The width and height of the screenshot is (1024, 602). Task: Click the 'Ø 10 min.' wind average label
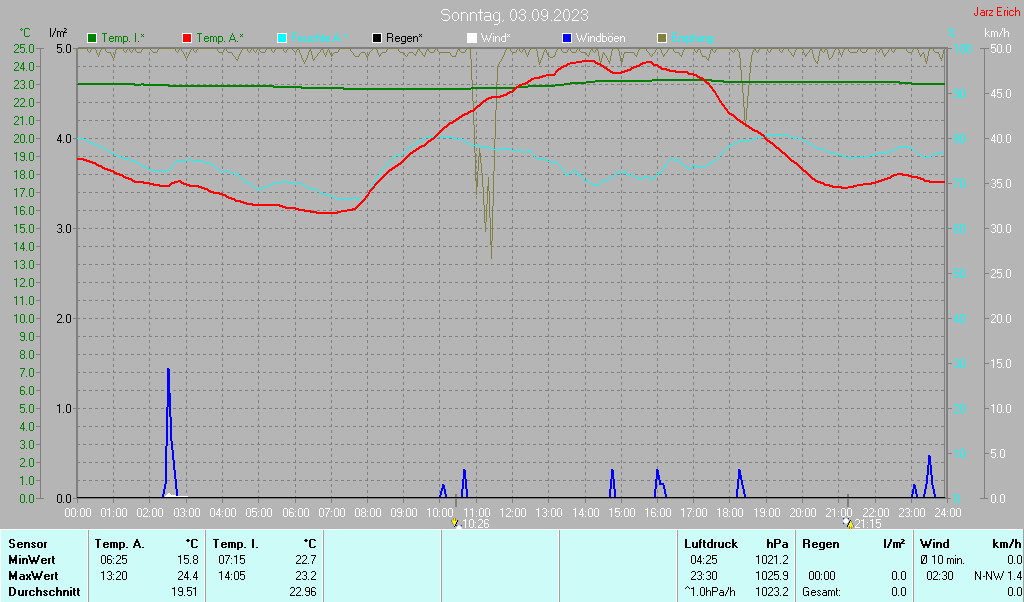(x=942, y=560)
